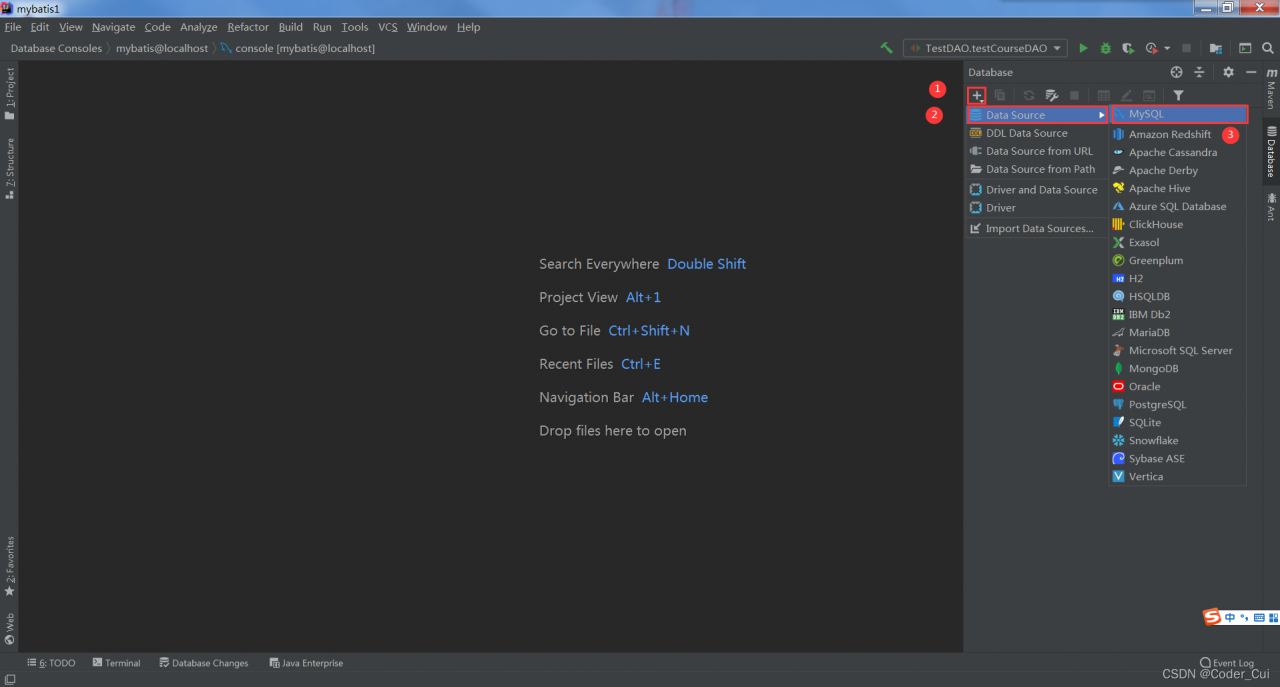This screenshot has height=687, width=1280.
Task: Open the Edit menu
Action: (40, 27)
